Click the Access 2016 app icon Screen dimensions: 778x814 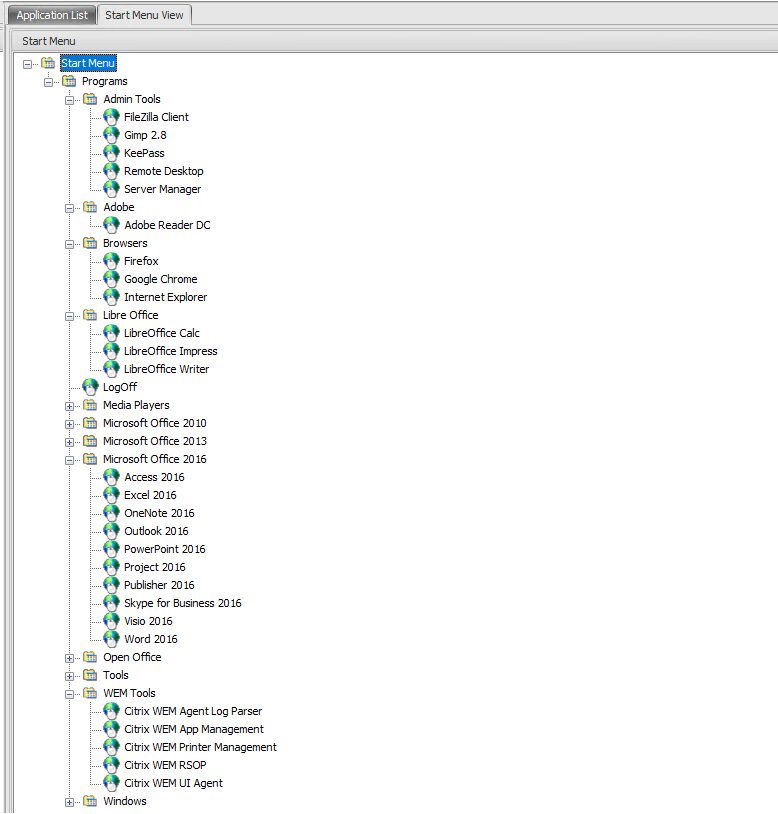click(x=111, y=477)
